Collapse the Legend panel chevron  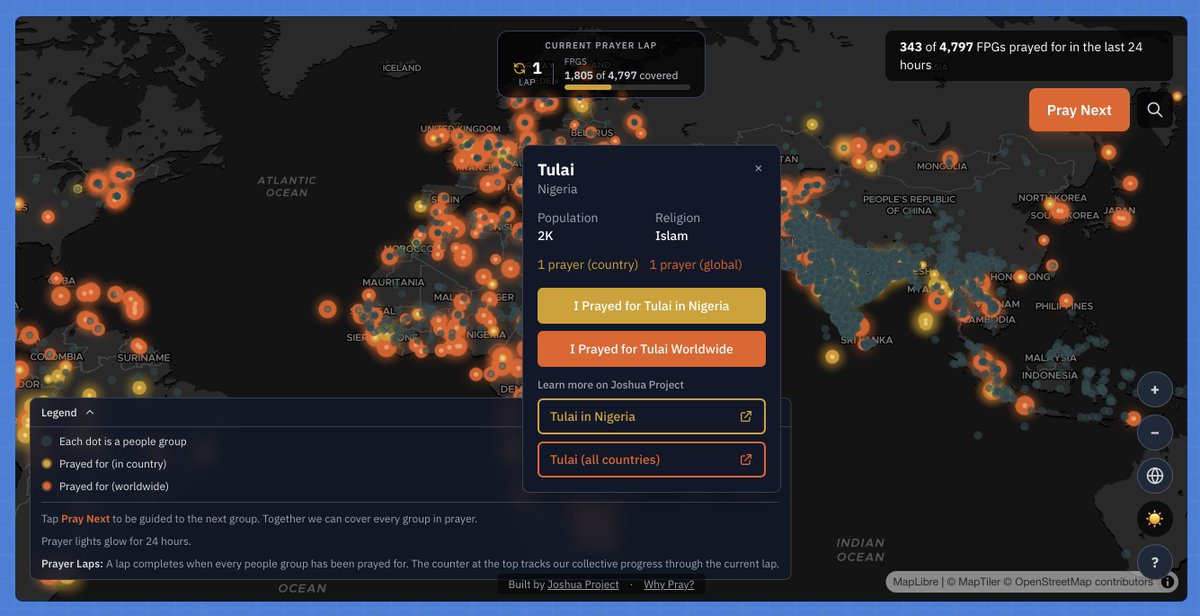90,412
